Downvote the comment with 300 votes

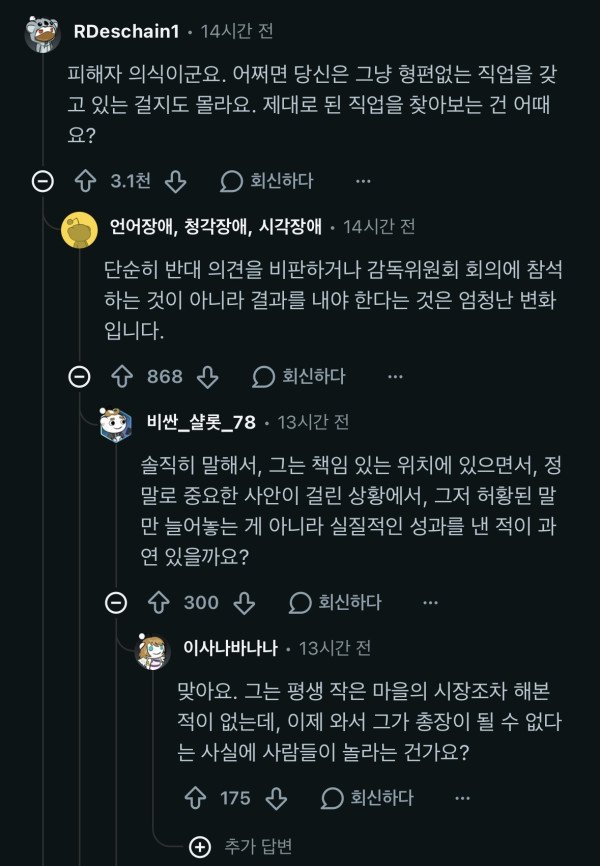coord(243,602)
